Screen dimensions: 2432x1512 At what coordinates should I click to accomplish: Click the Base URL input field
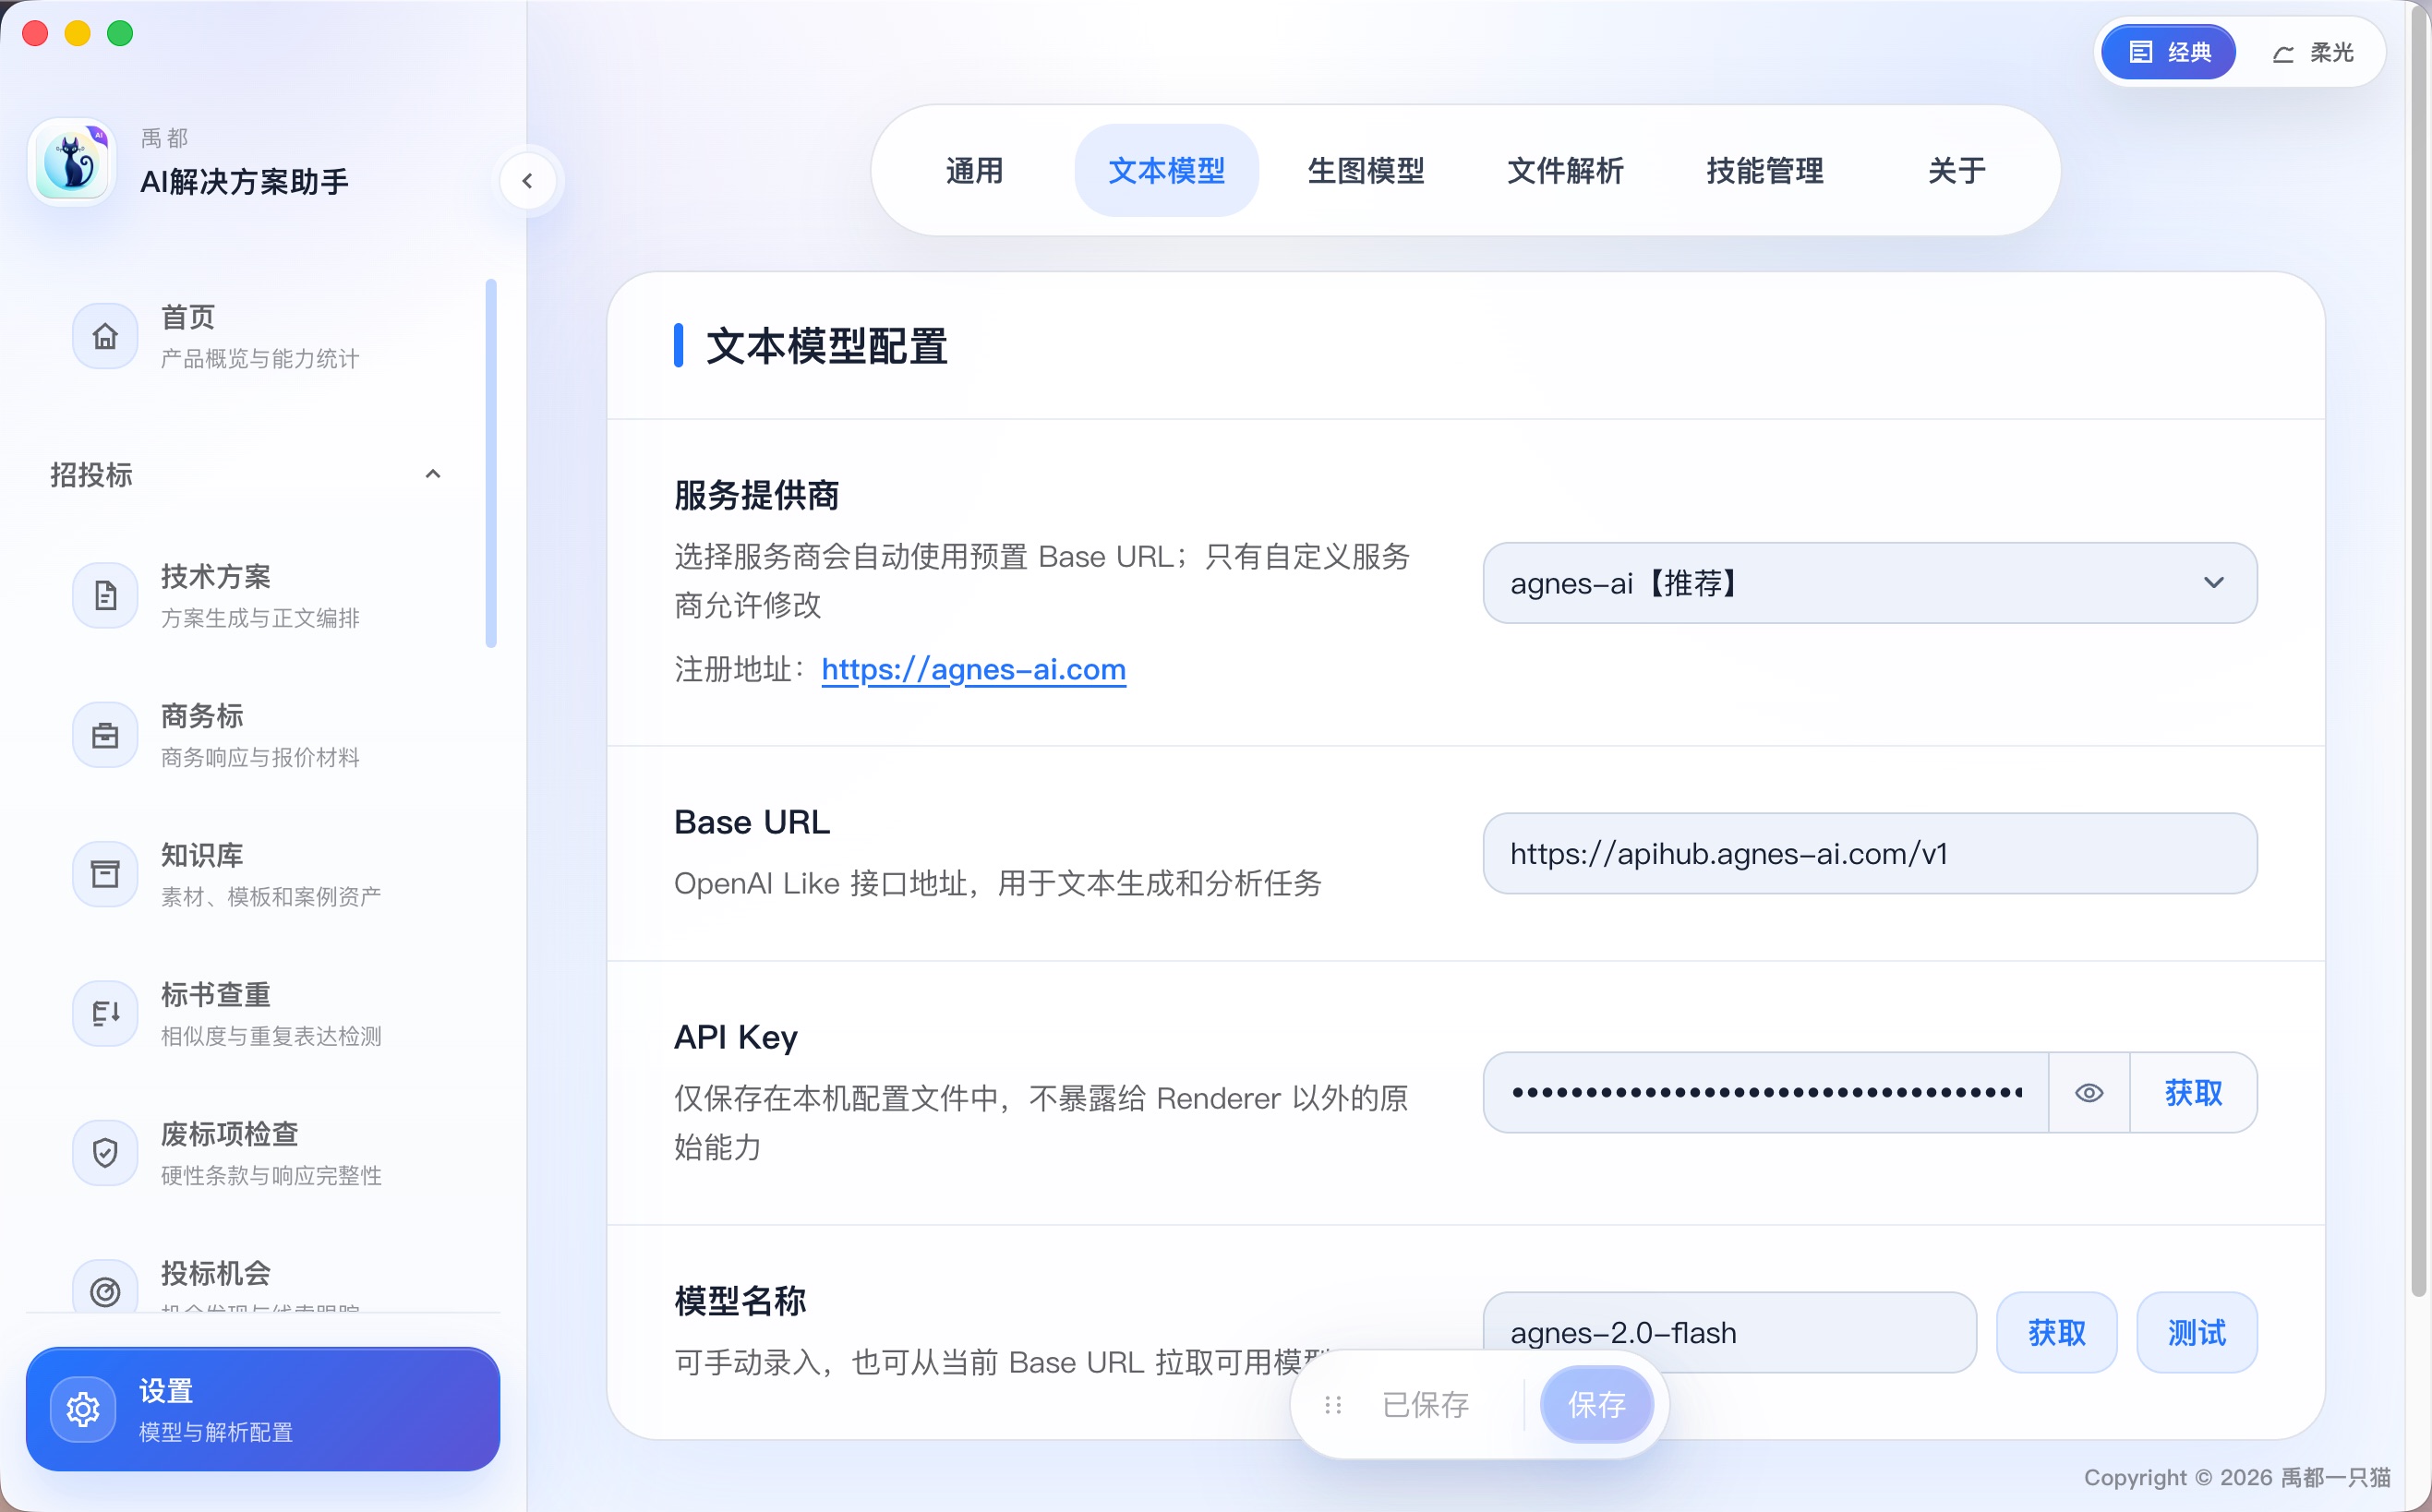pyautogui.click(x=1869, y=853)
